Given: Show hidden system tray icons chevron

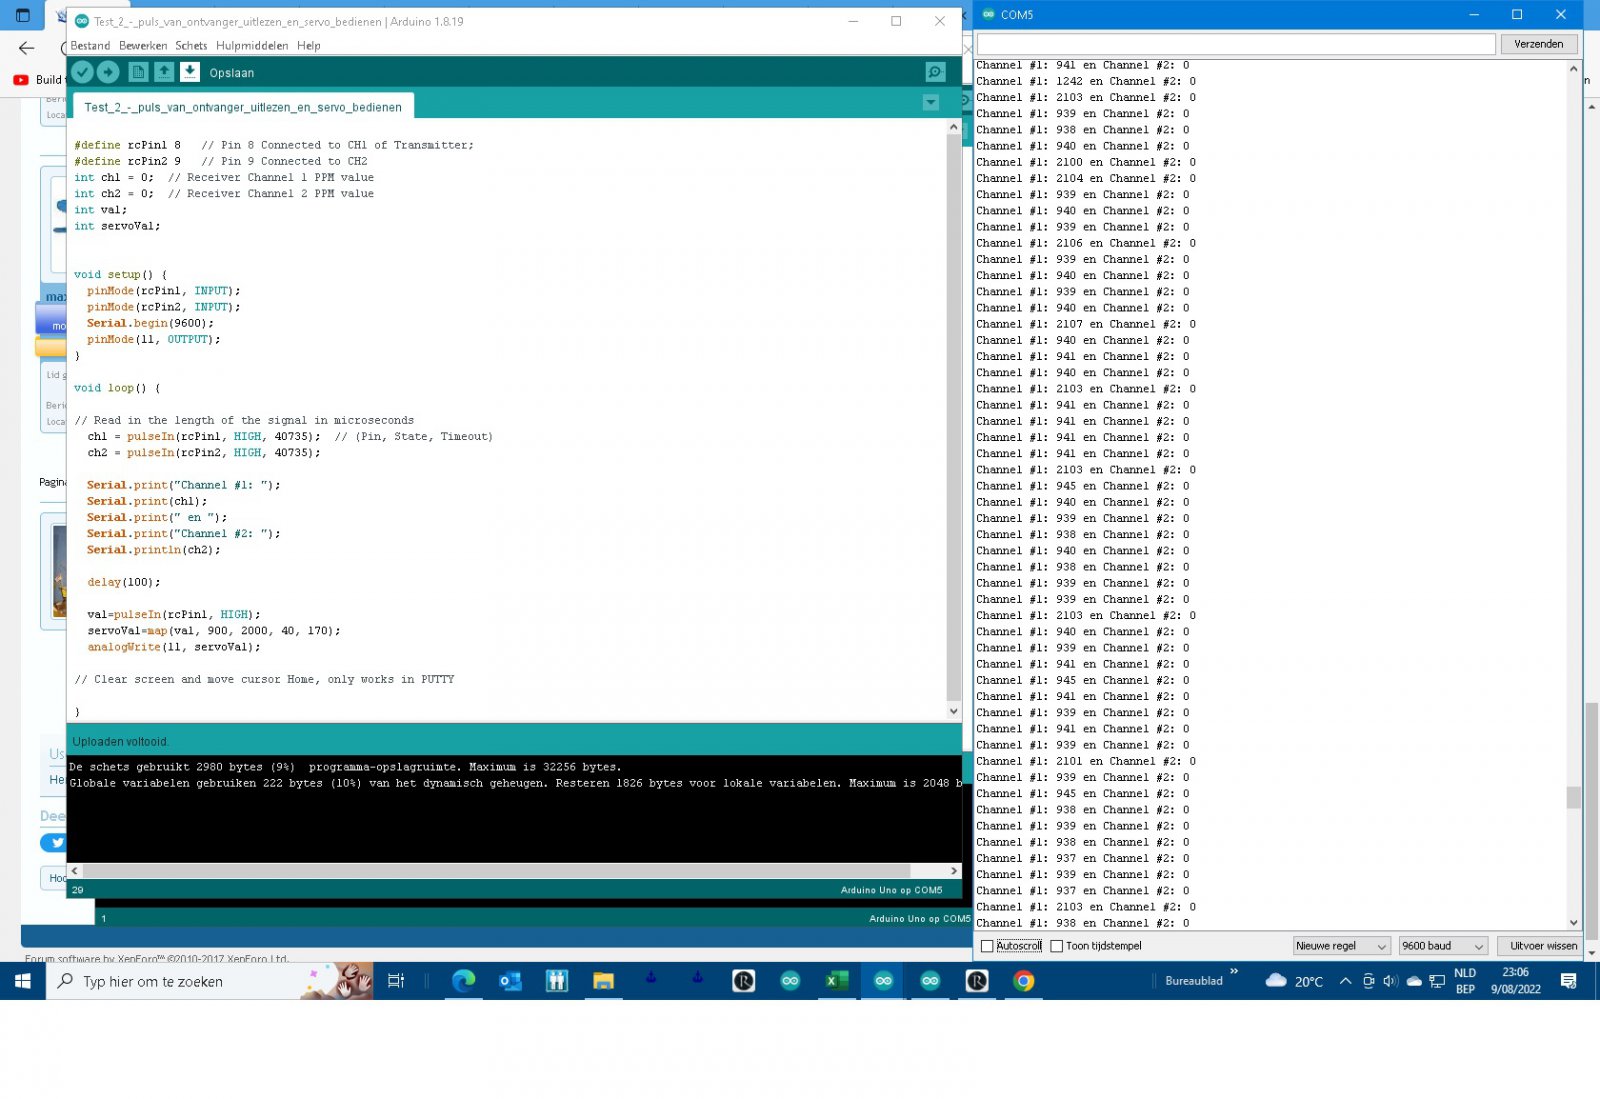Looking at the screenshot, I should (x=1346, y=981).
